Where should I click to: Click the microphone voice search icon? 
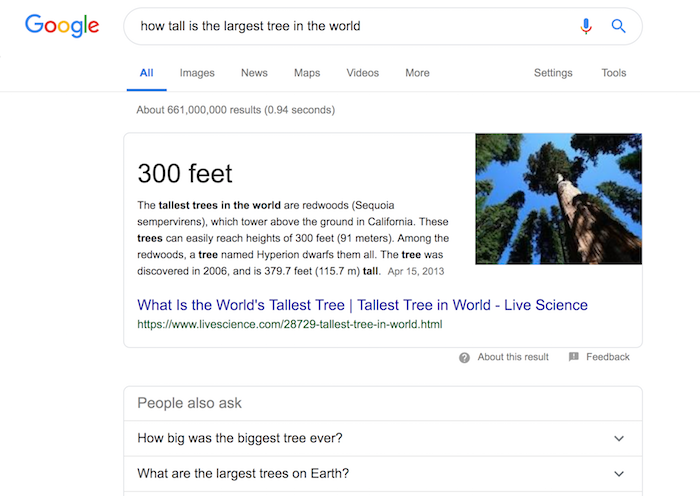[586, 26]
